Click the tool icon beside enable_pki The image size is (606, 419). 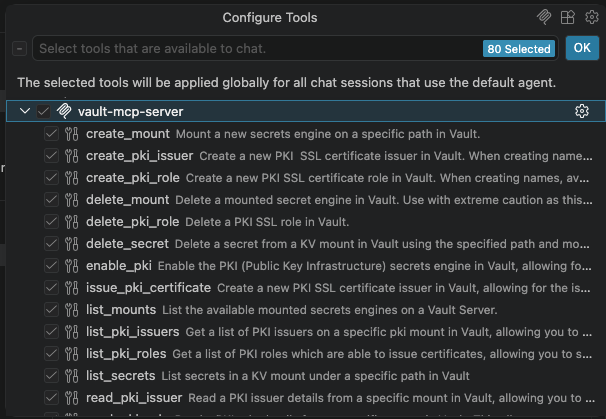tap(71, 265)
